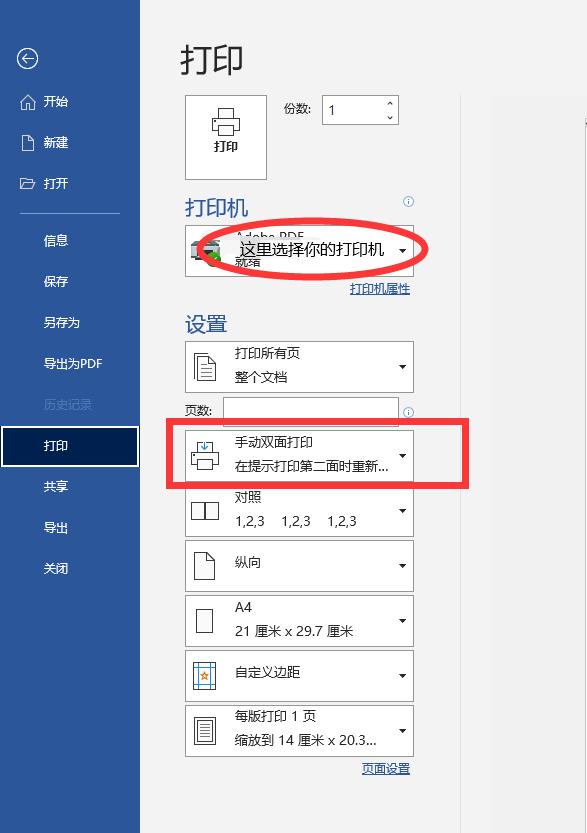Image resolution: width=587 pixels, height=833 pixels.
Task: Select 导出为PDF in the sidebar menu
Action: click(x=73, y=363)
